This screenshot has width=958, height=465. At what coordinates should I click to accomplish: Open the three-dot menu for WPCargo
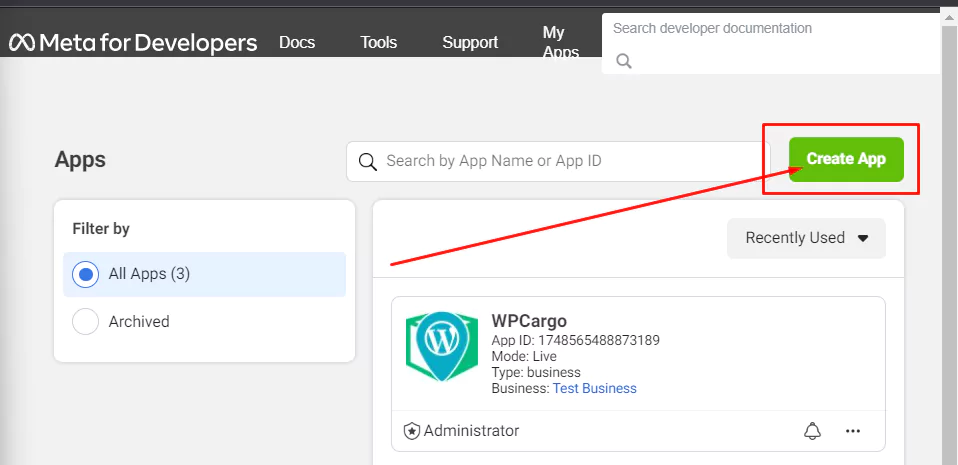[852, 431]
